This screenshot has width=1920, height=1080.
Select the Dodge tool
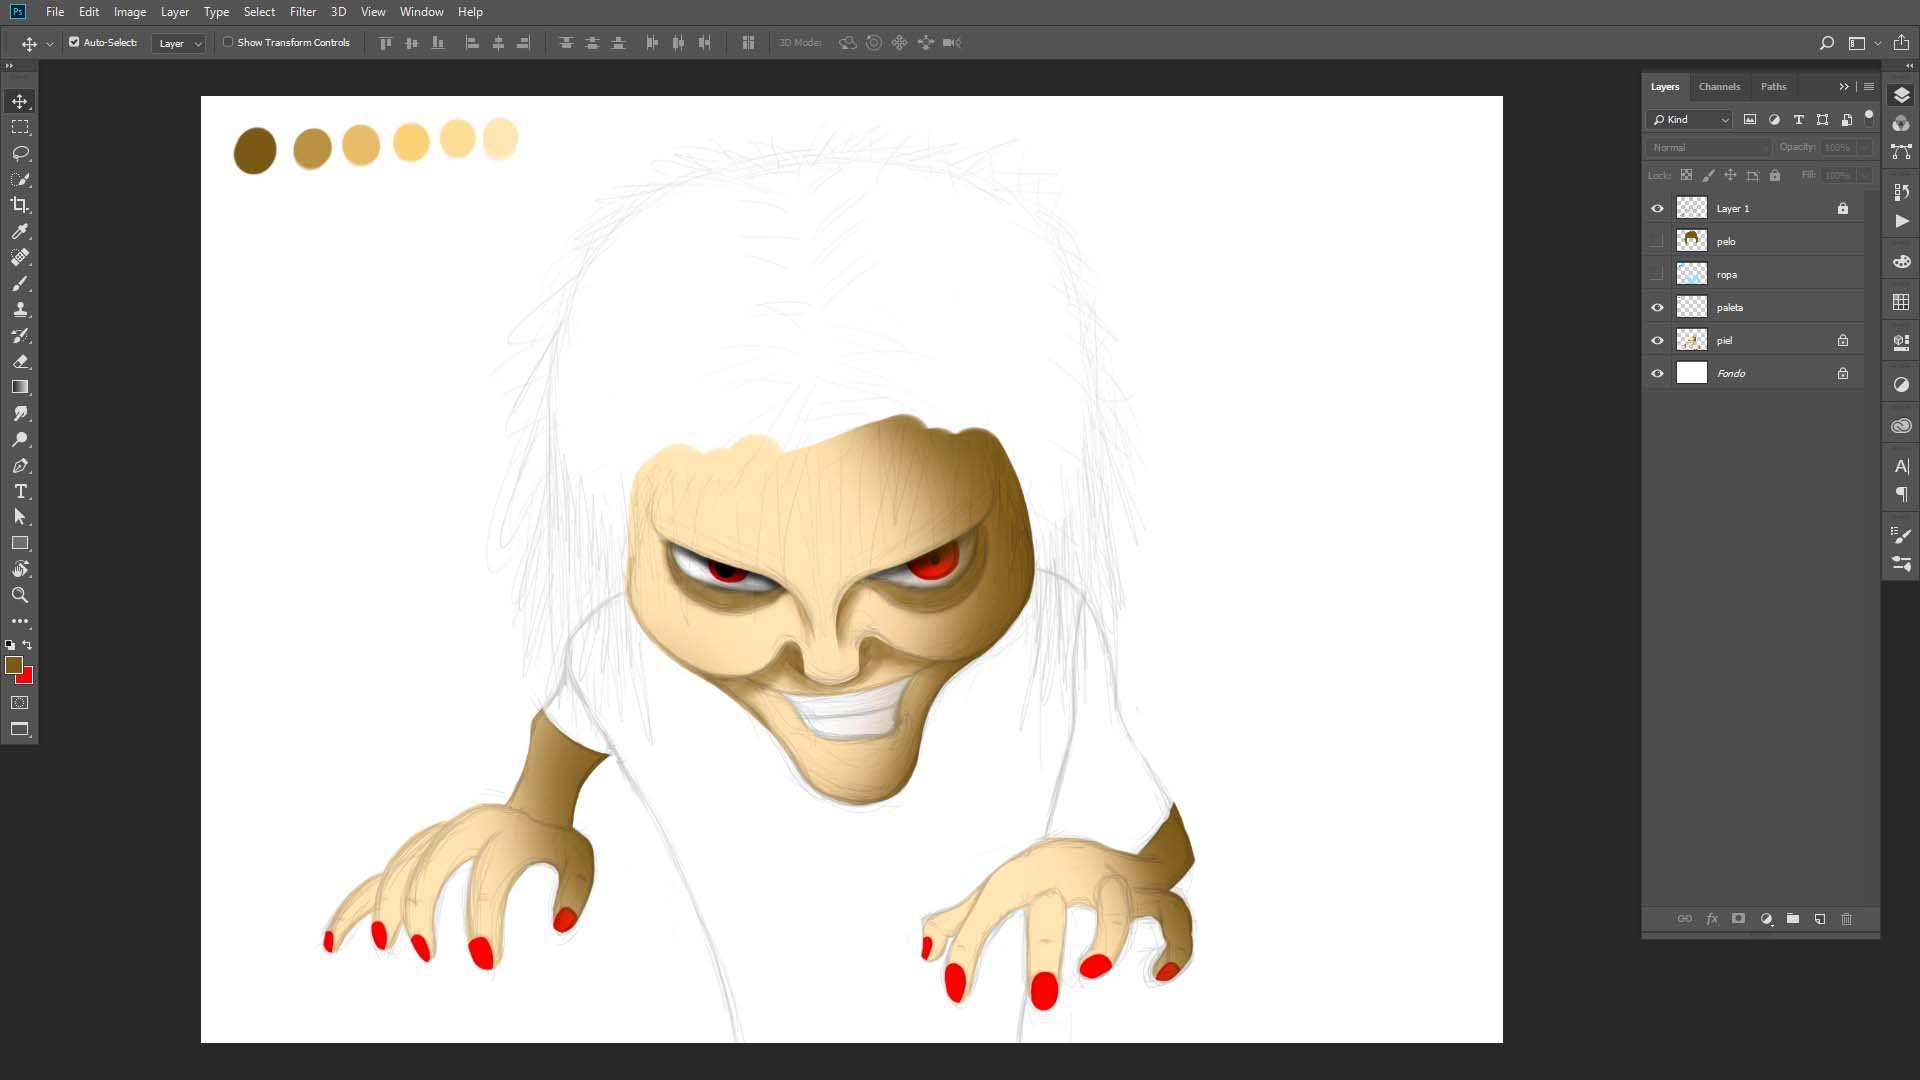pyautogui.click(x=20, y=439)
